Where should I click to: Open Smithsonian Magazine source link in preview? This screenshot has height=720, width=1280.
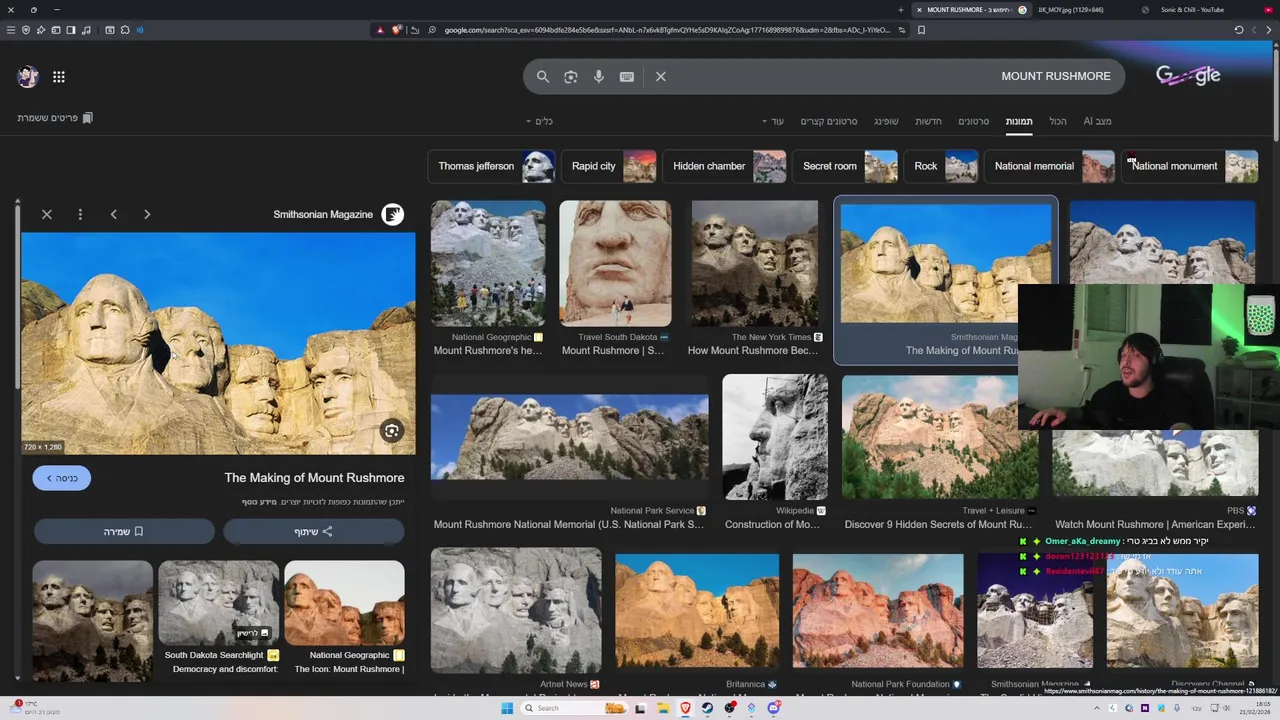tap(338, 214)
